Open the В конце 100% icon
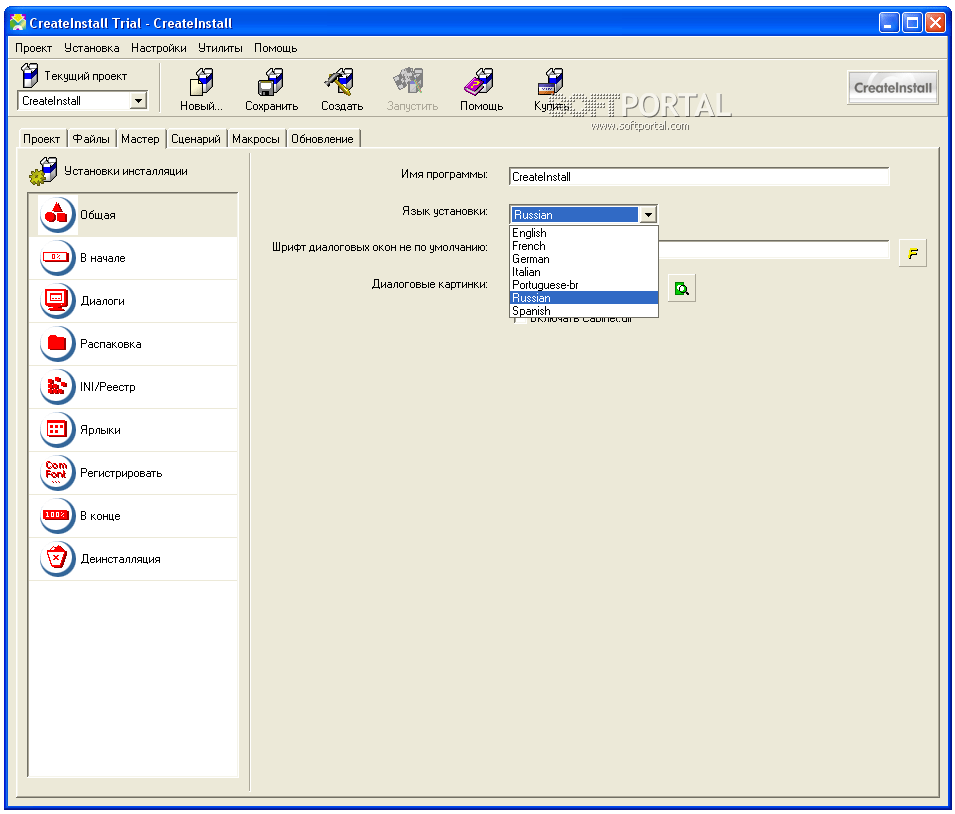The width and height of the screenshot is (955, 814). [57, 515]
